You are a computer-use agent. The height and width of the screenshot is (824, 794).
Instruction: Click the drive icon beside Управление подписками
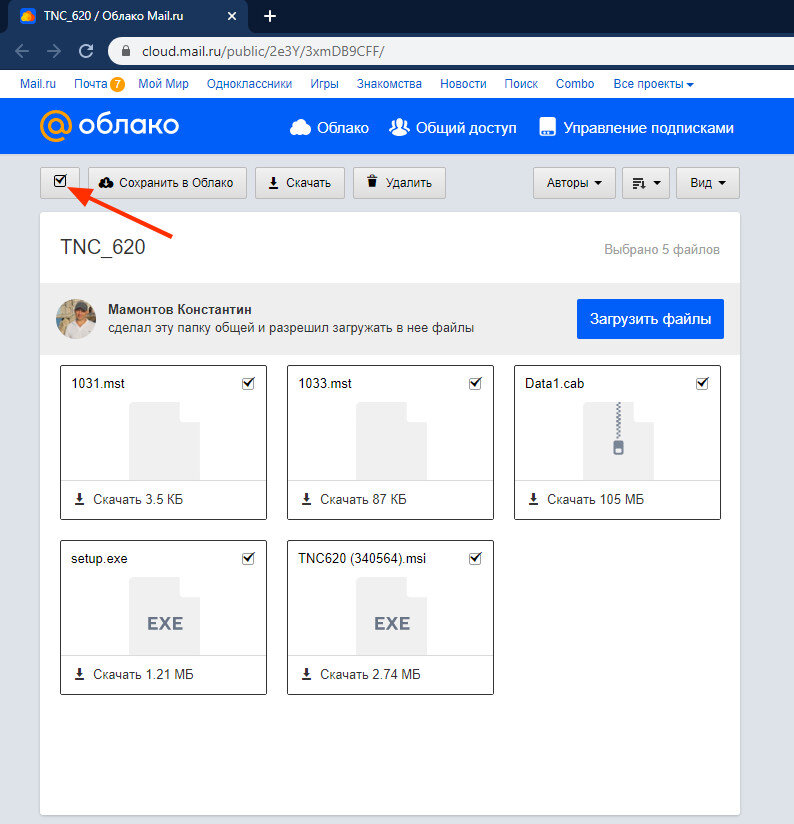(x=547, y=127)
